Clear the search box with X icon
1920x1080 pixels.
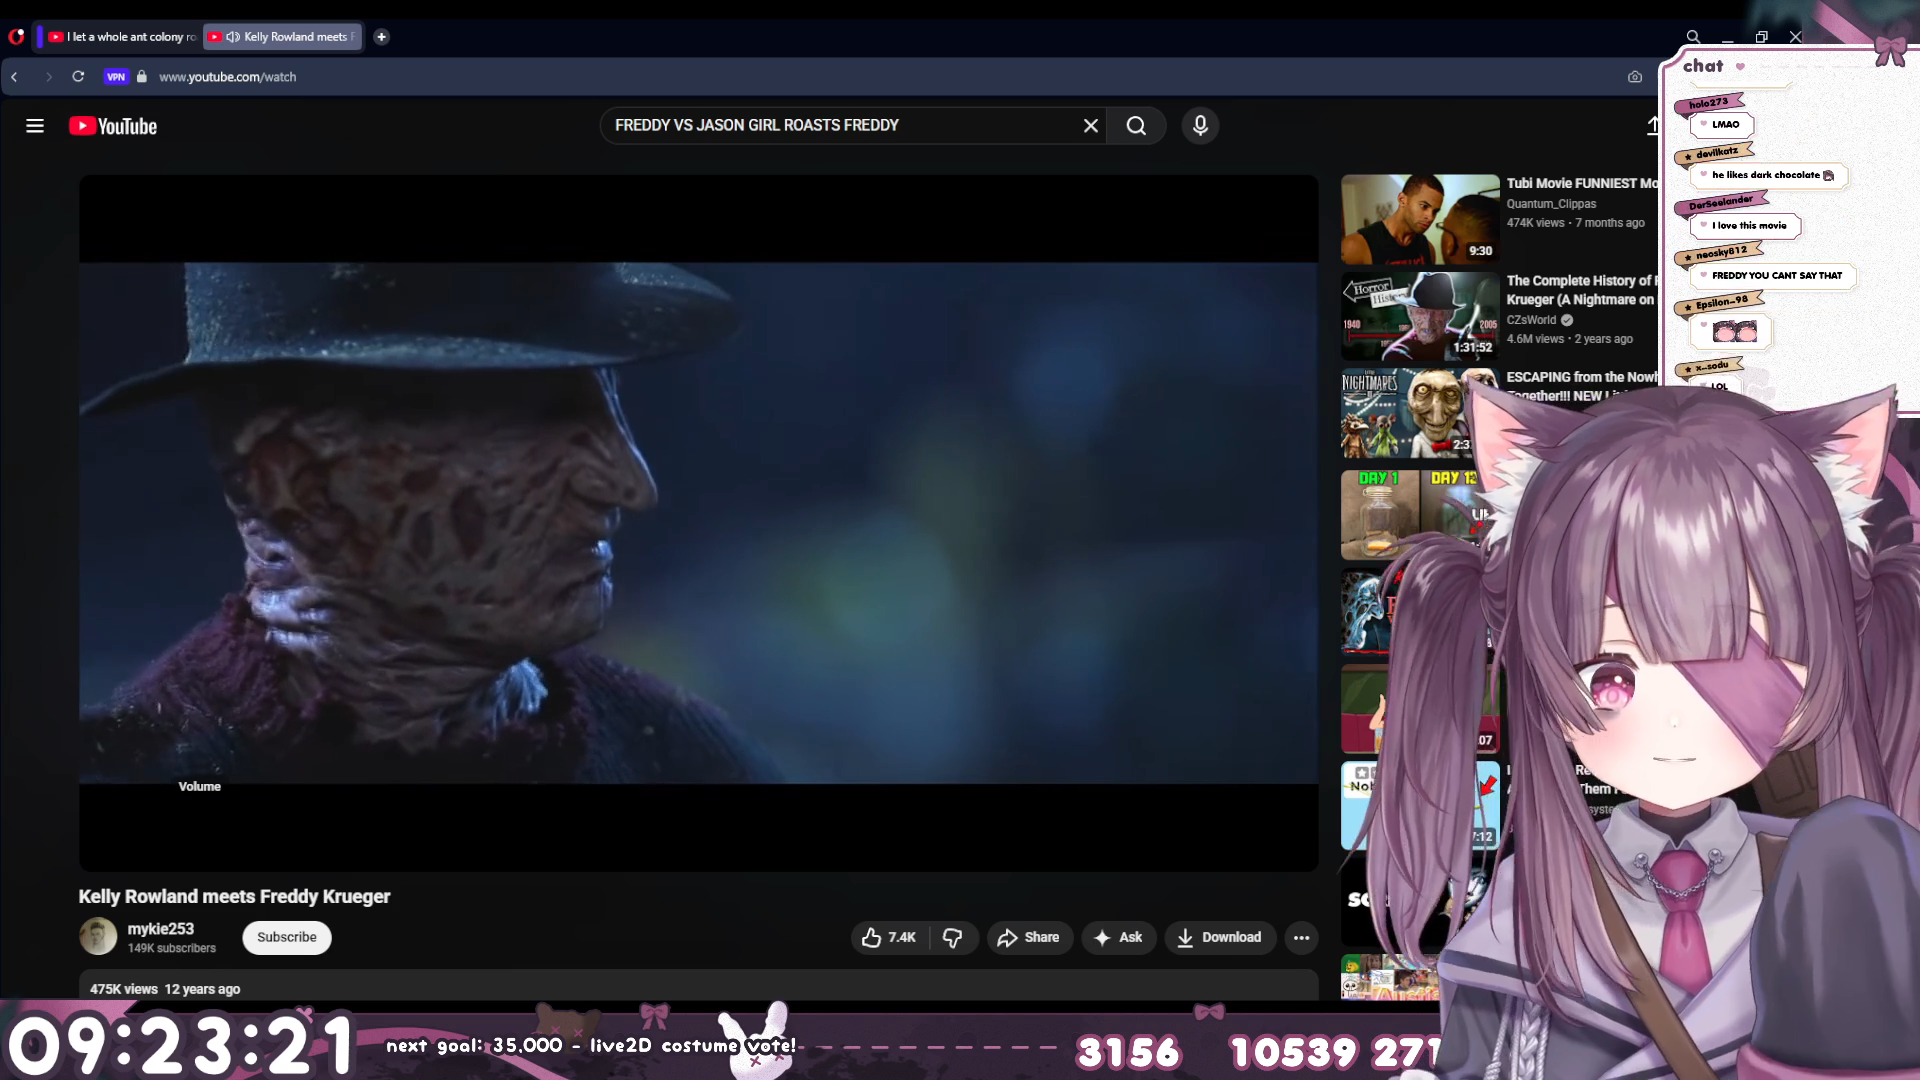1090,126
